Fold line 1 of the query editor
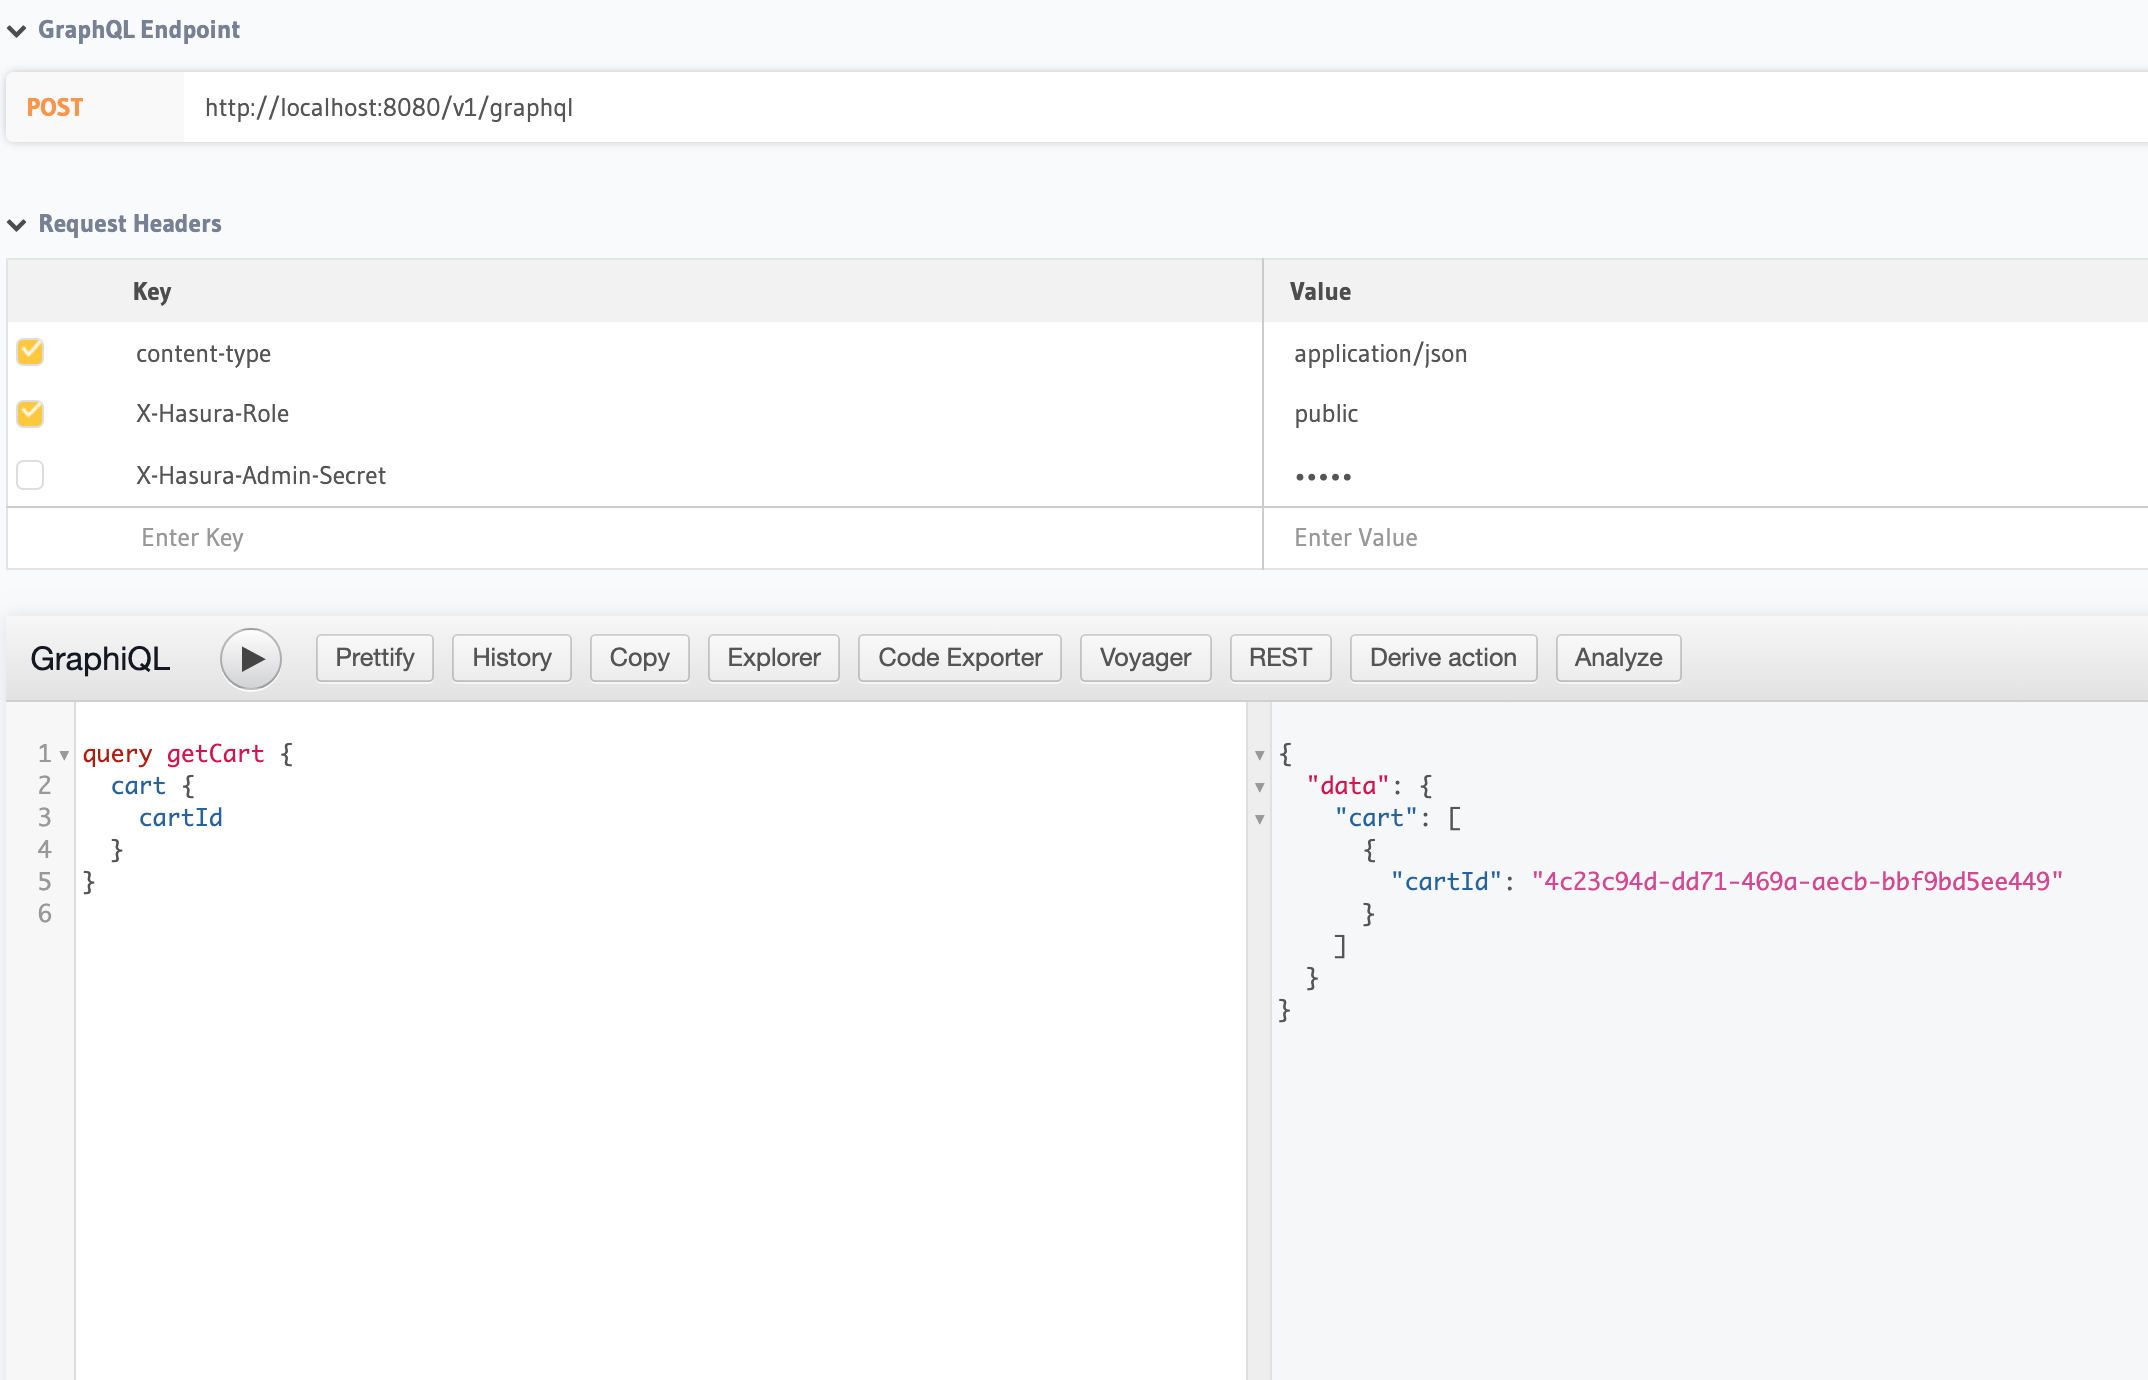 point(65,754)
